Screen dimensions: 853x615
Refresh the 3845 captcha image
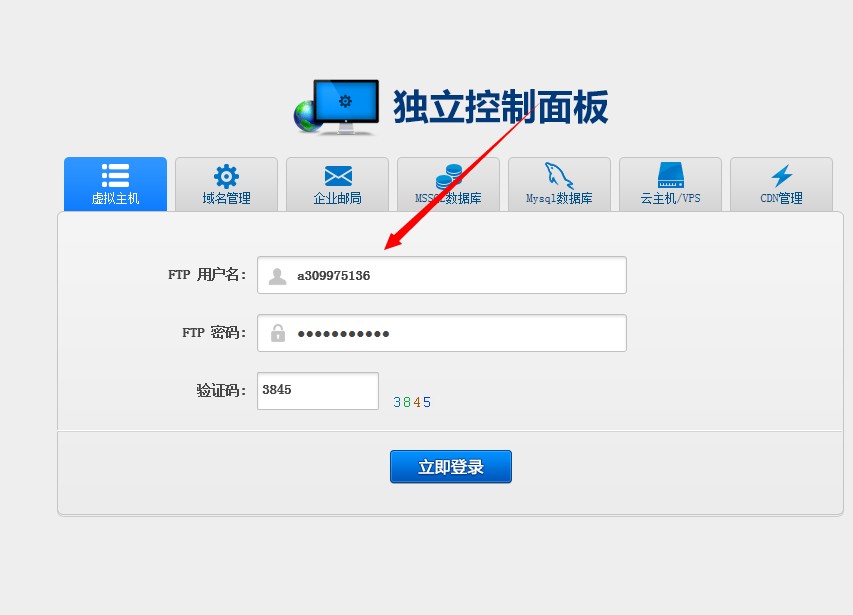[x=412, y=402]
